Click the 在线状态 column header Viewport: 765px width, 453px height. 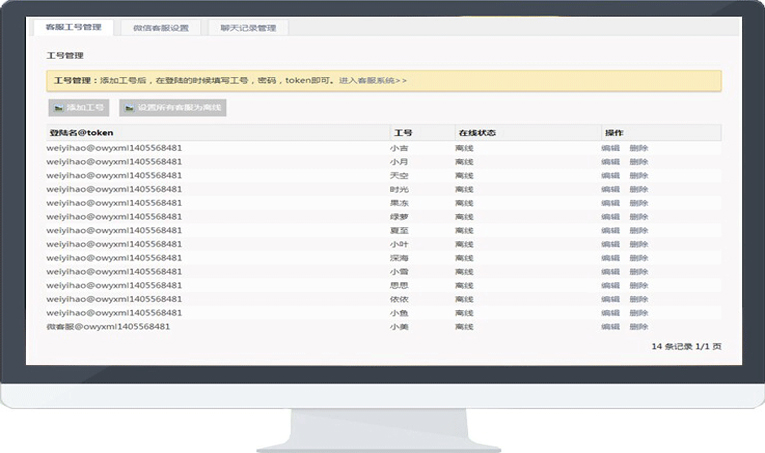point(477,133)
